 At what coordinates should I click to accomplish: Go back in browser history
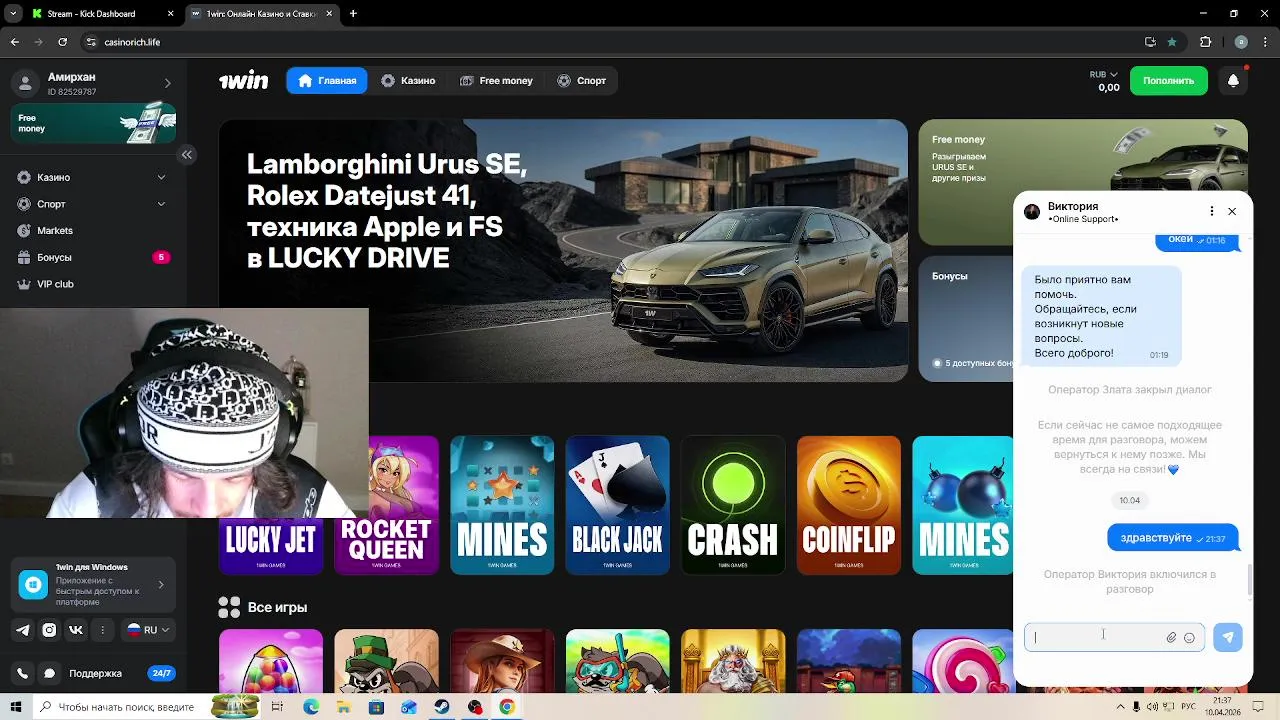coord(14,42)
